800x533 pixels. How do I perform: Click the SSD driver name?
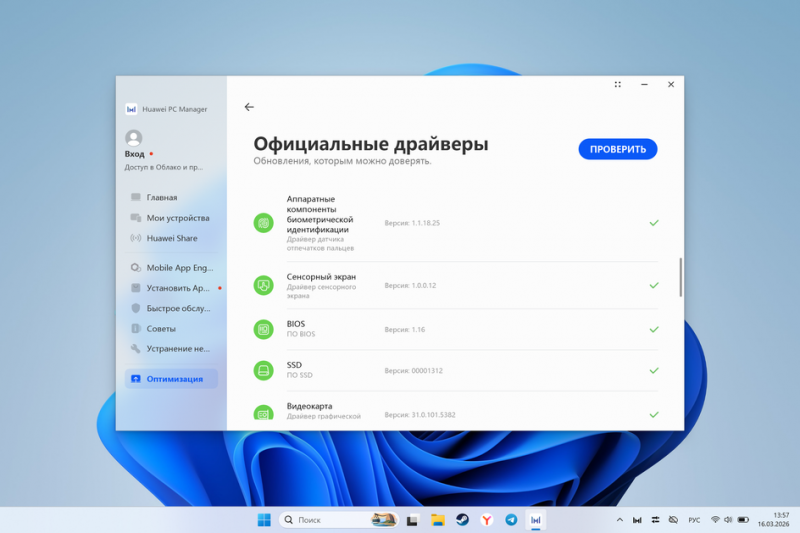tap(294, 365)
